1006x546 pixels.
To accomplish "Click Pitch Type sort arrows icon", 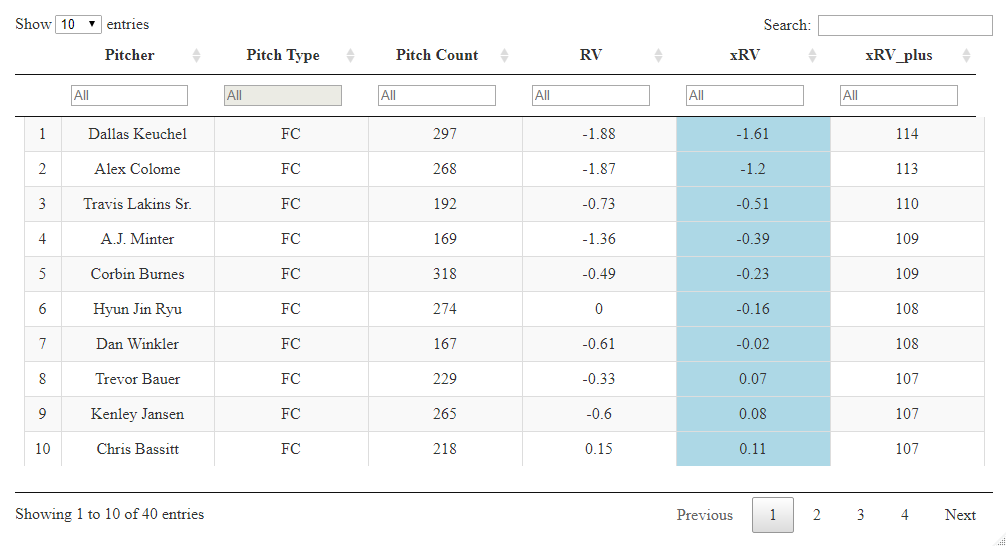I will pos(350,56).
